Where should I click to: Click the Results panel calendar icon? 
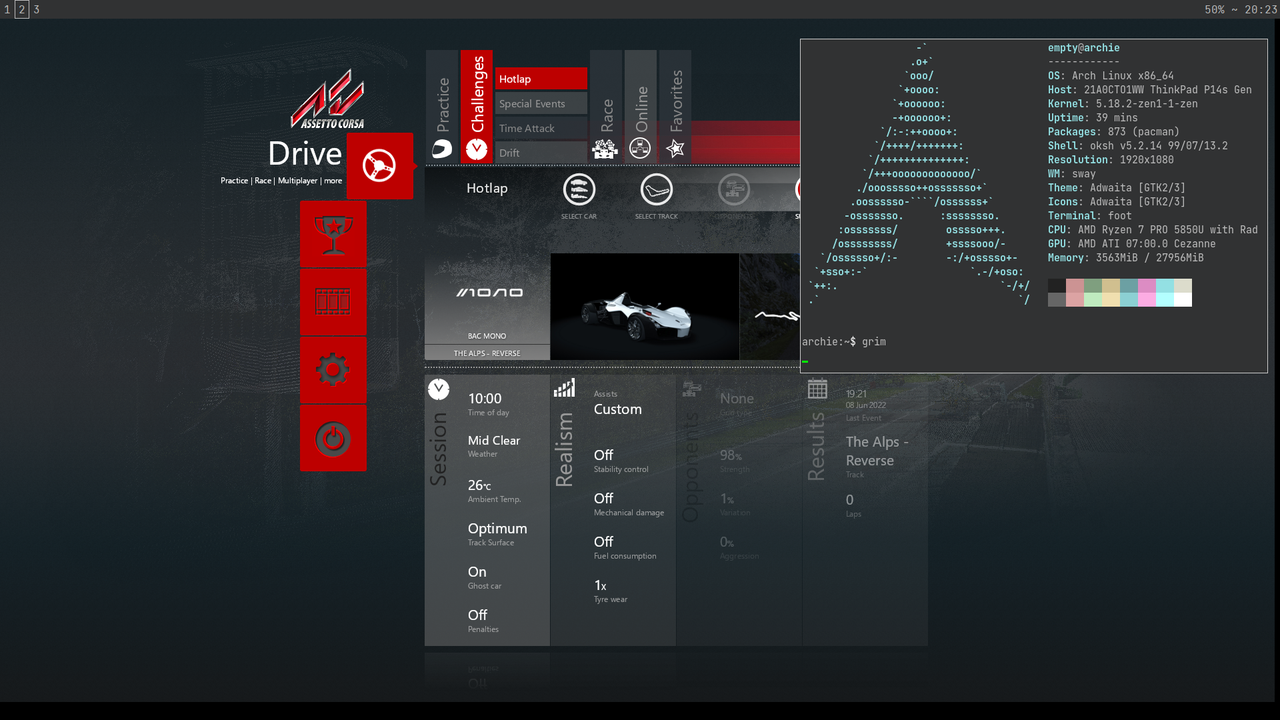coord(817,389)
